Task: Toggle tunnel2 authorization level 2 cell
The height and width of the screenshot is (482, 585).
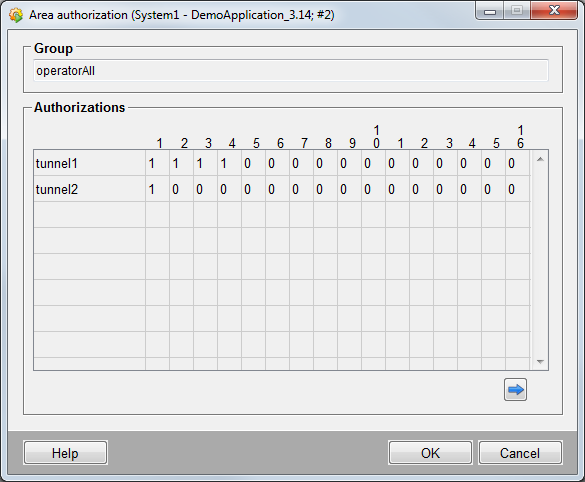Action: [x=181, y=189]
